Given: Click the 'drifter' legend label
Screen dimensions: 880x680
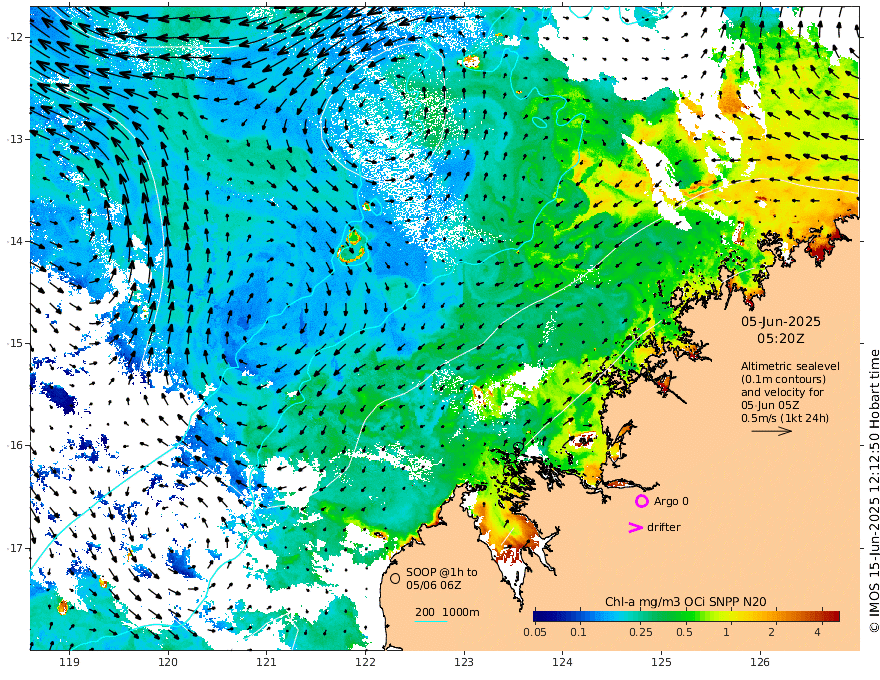Looking at the screenshot, I should pos(663,527).
